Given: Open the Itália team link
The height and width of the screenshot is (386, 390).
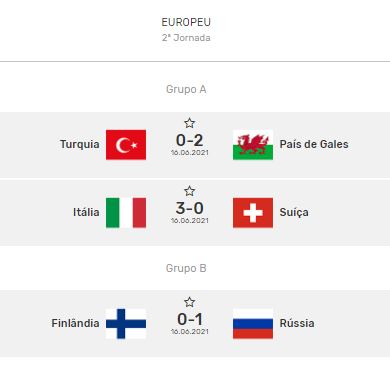Looking at the screenshot, I should click(x=86, y=212).
